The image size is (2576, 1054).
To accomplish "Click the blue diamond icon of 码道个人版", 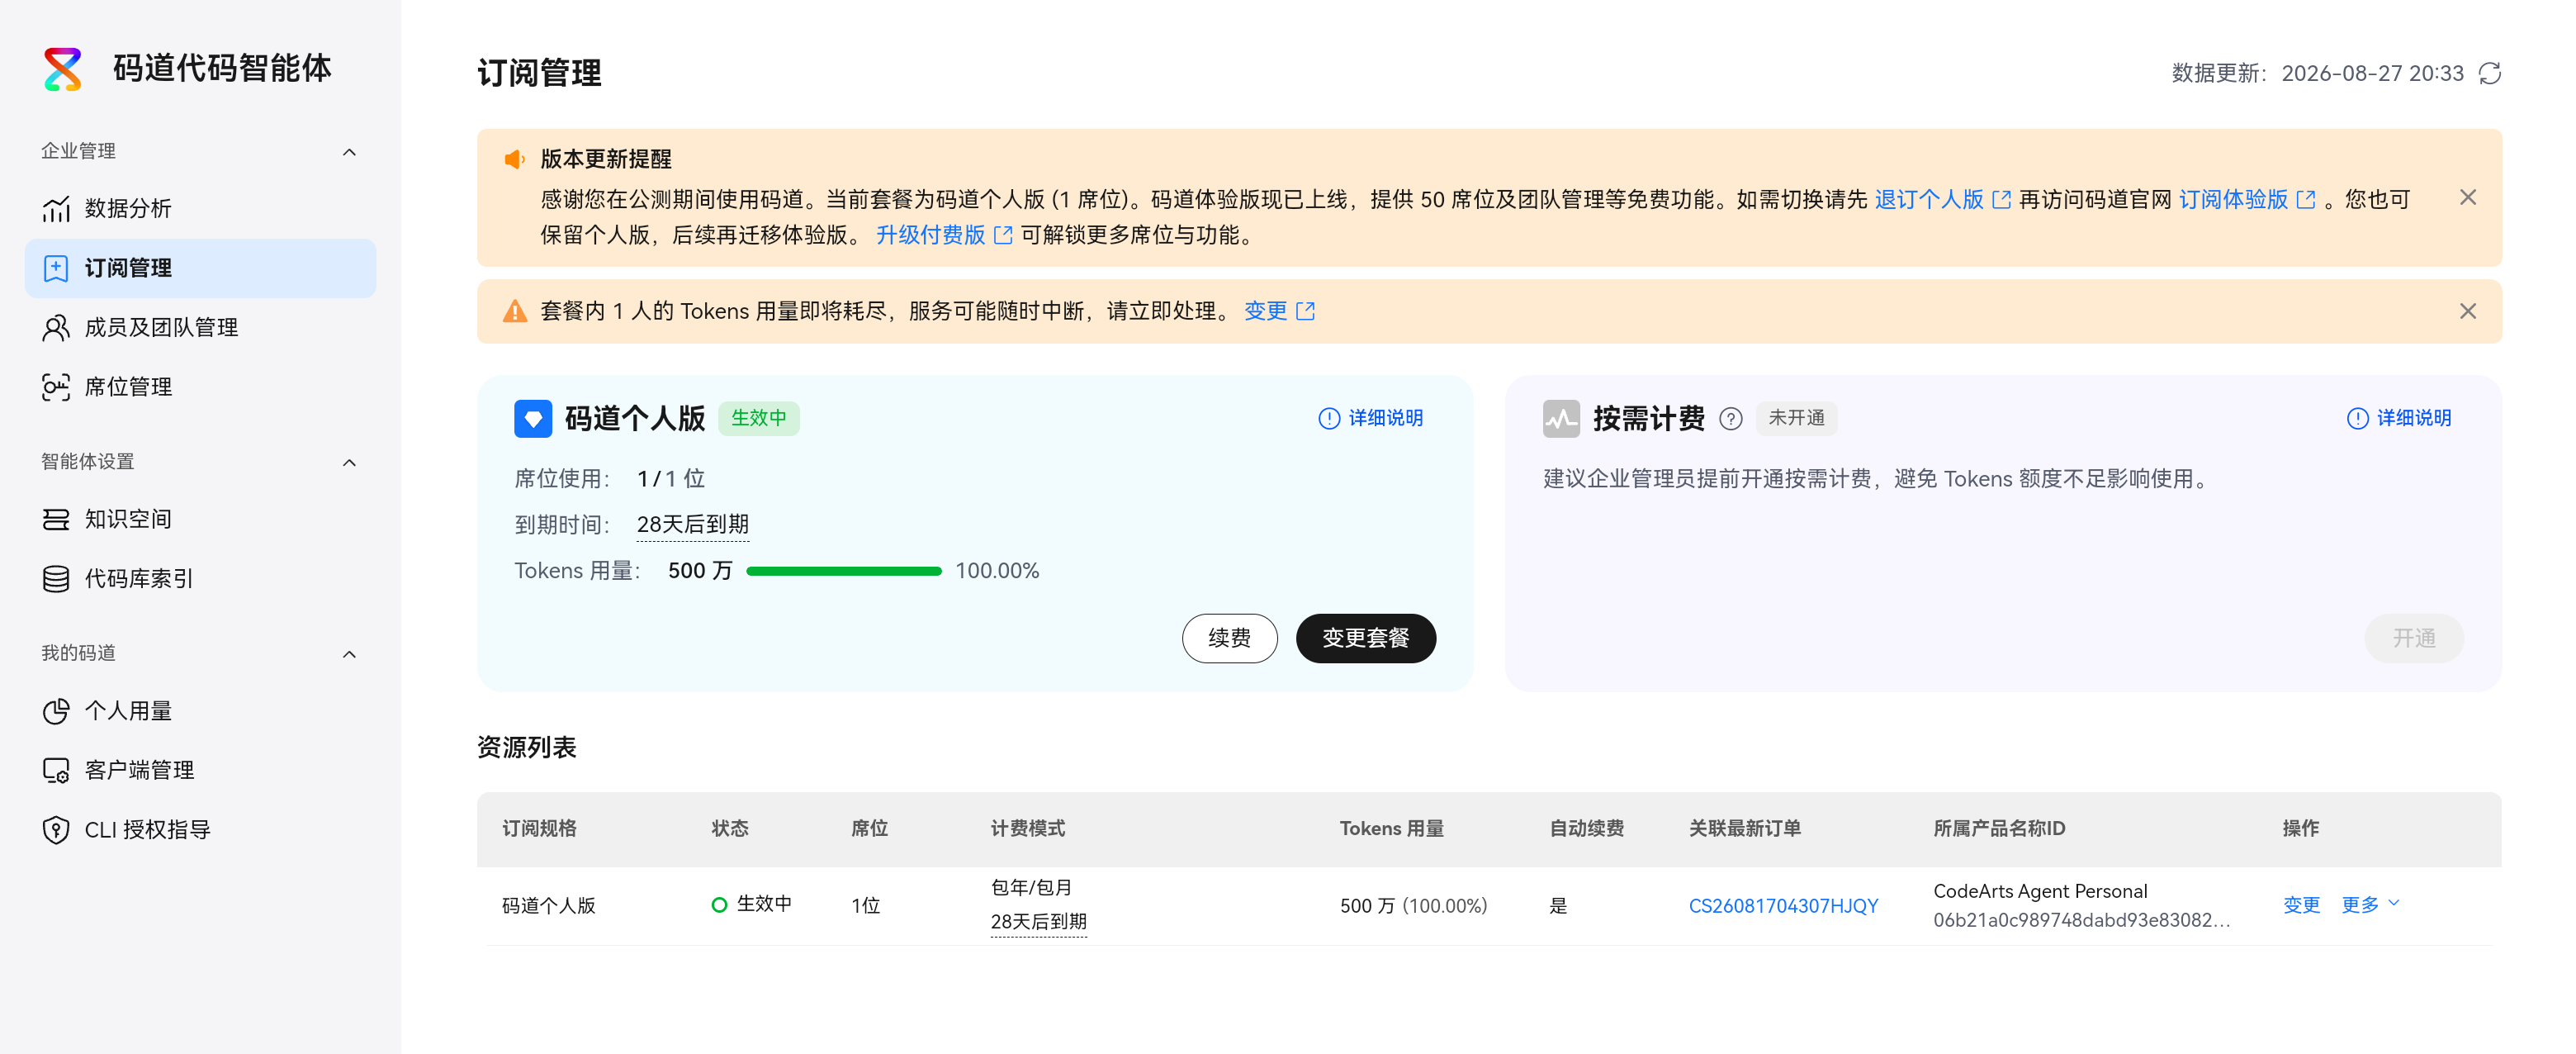I will [533, 418].
